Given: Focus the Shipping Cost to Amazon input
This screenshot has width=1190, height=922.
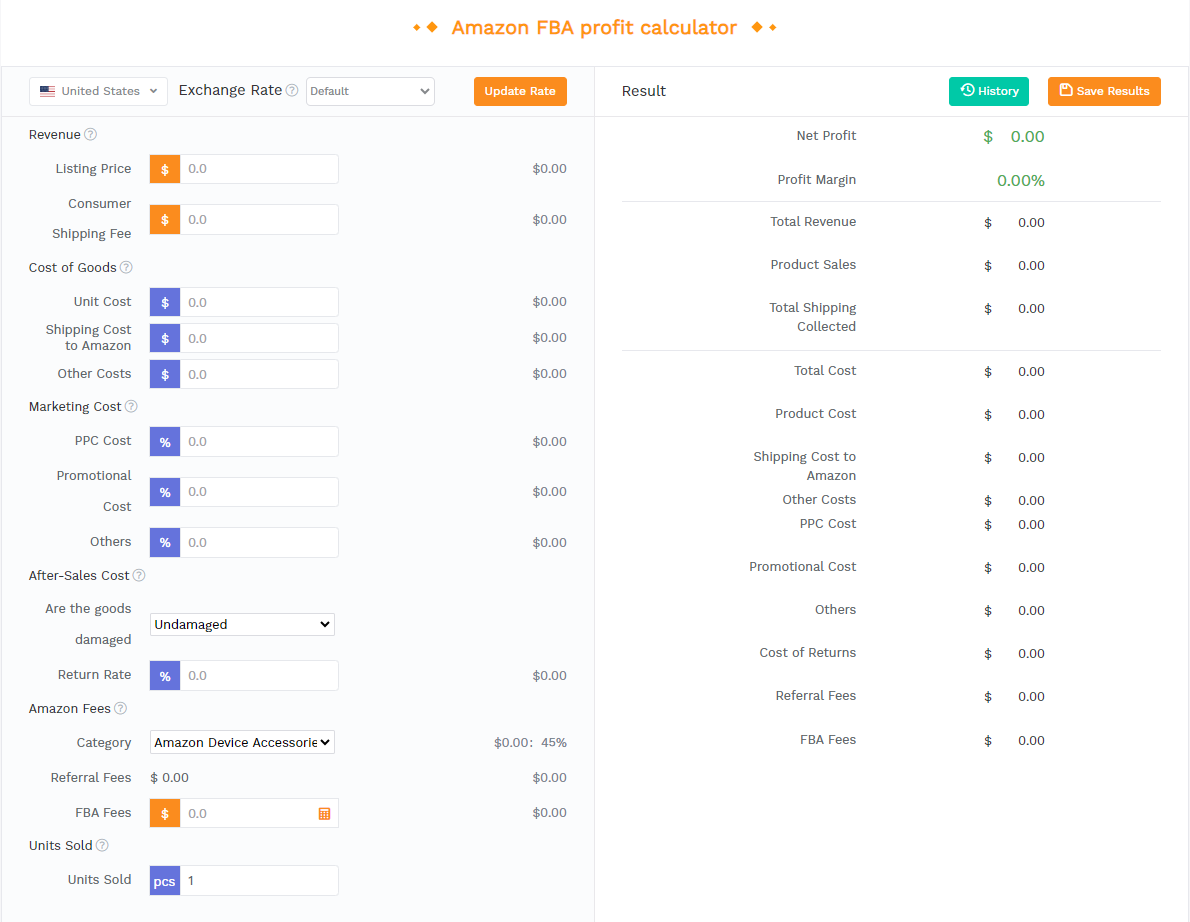Looking at the screenshot, I should pos(259,338).
